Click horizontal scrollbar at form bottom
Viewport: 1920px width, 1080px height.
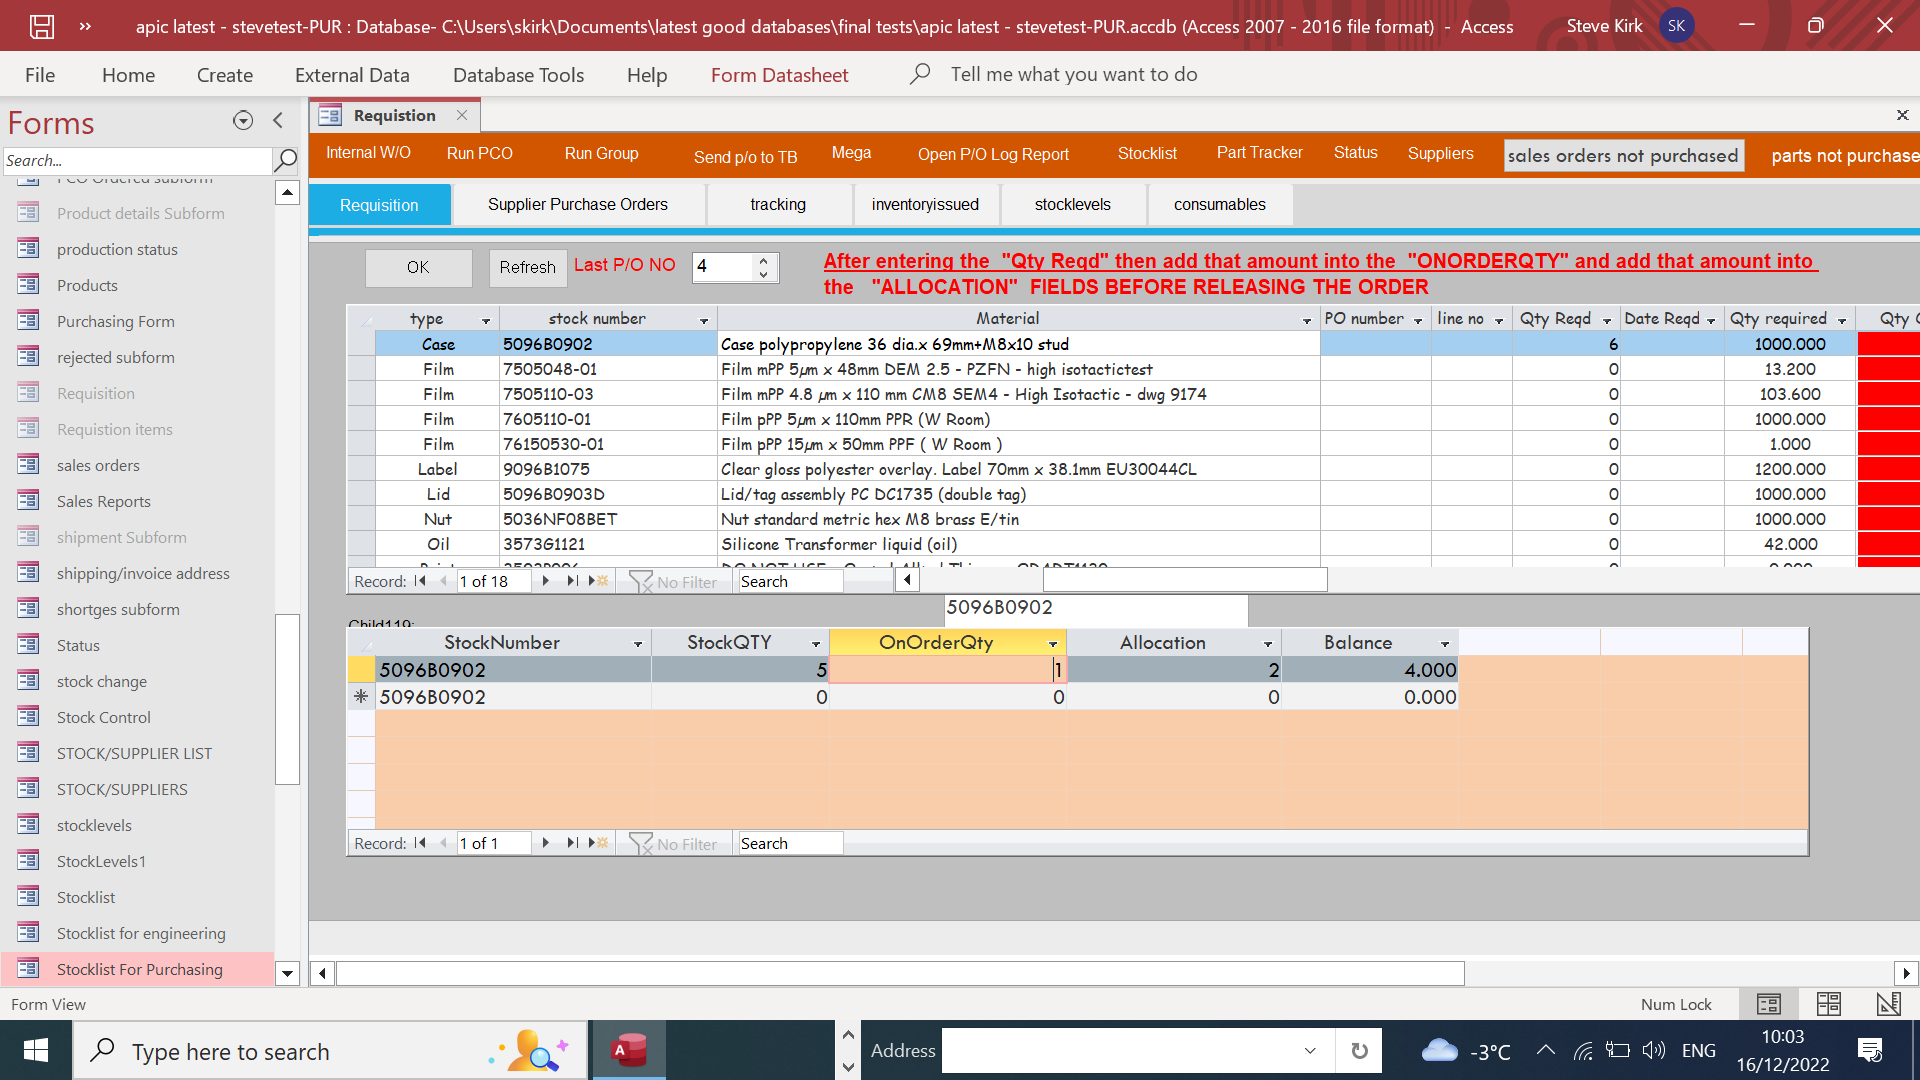coord(900,973)
